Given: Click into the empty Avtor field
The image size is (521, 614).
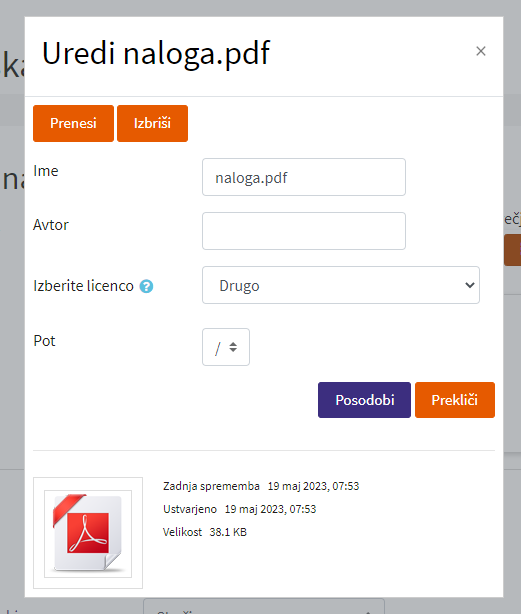Looking at the screenshot, I should [x=304, y=231].
